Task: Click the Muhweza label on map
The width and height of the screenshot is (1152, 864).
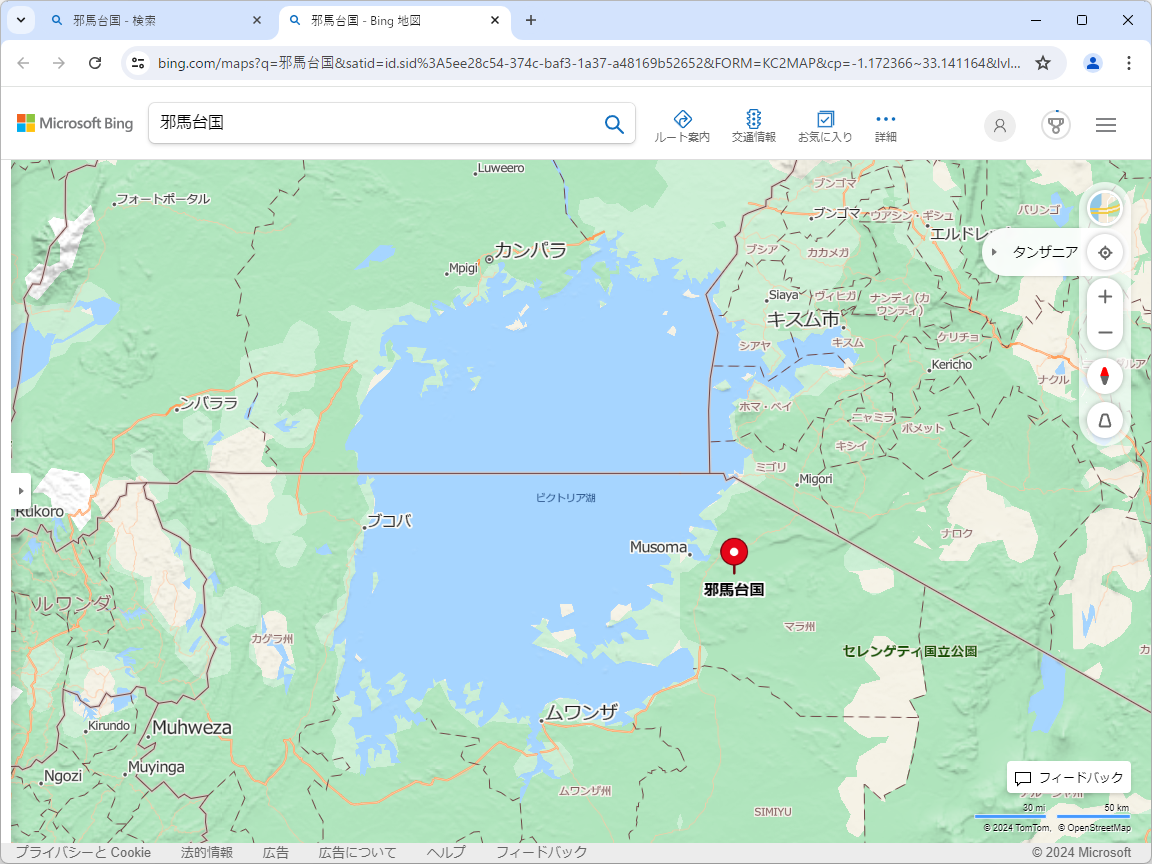Action: click(192, 727)
